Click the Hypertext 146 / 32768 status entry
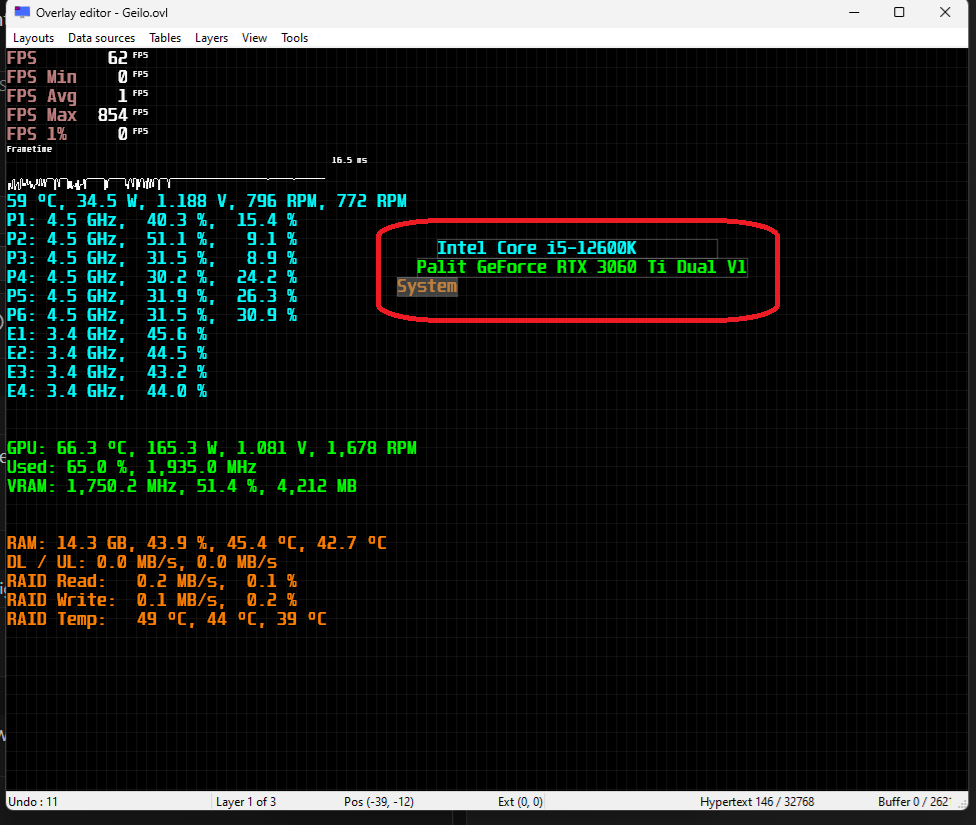The width and height of the screenshot is (976, 825). coord(757,802)
